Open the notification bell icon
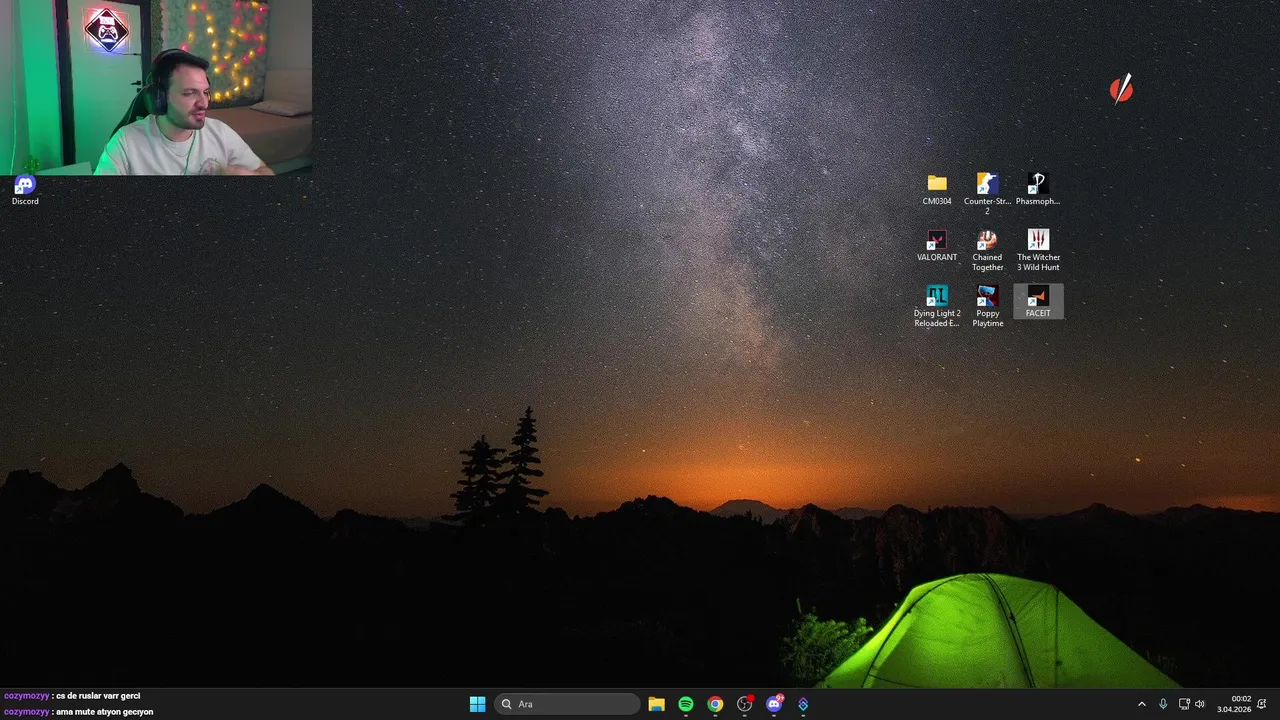This screenshot has width=1280, height=720. (x=1262, y=704)
